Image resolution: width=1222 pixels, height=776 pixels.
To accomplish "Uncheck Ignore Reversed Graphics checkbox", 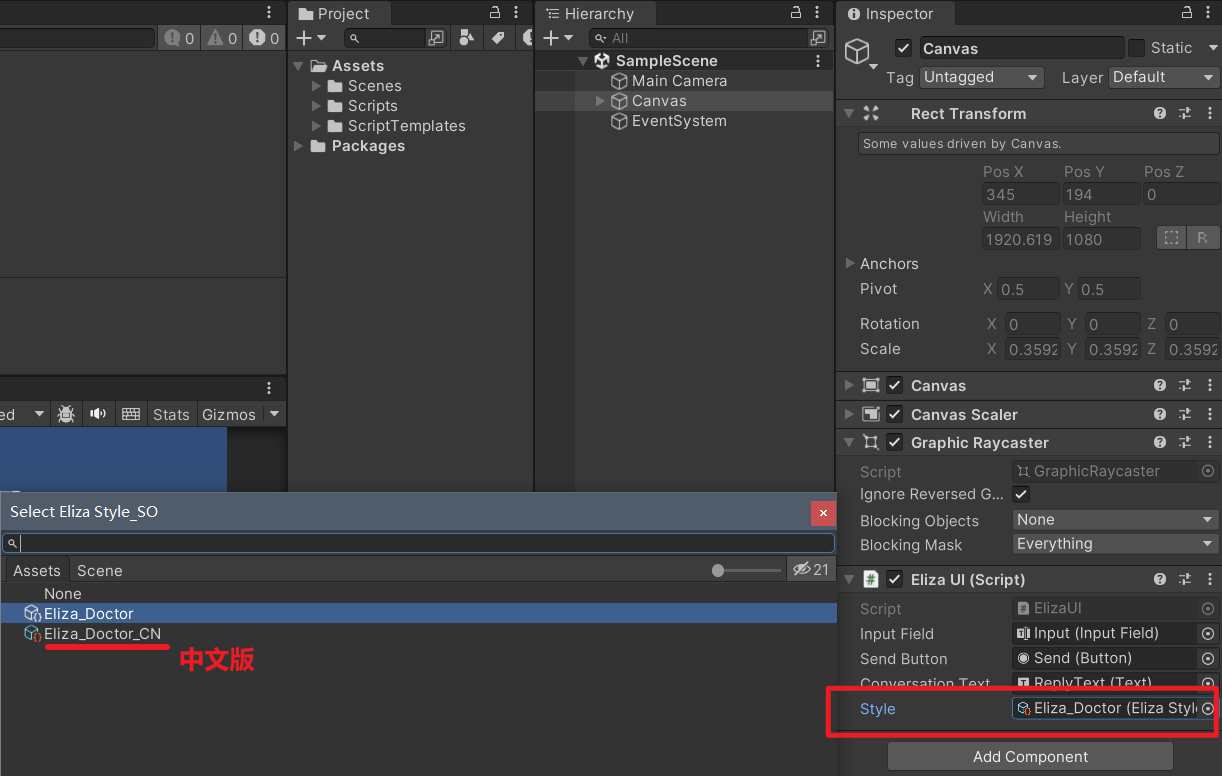I will 1021,494.
